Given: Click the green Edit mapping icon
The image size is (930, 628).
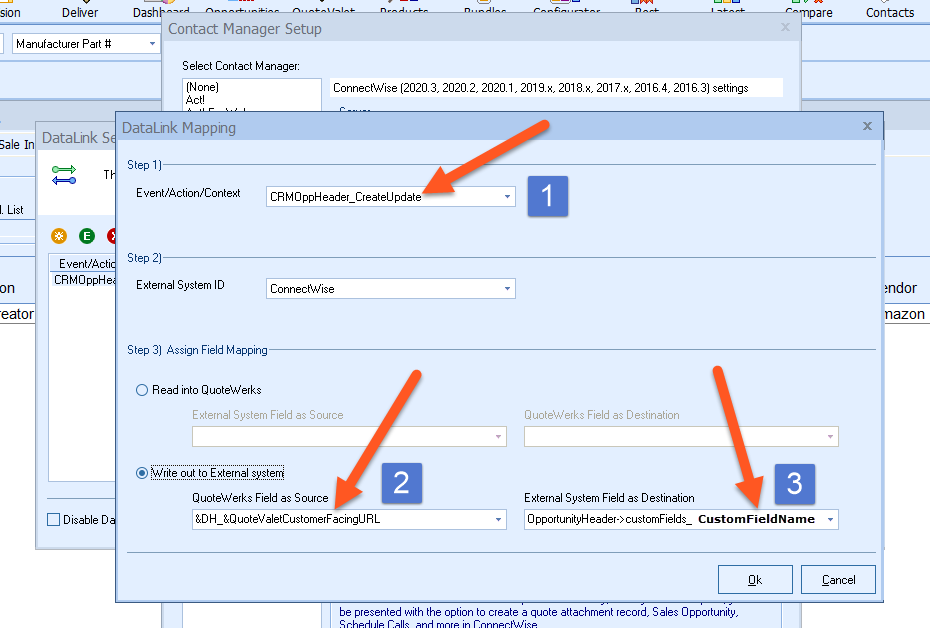Looking at the screenshot, I should click(87, 236).
